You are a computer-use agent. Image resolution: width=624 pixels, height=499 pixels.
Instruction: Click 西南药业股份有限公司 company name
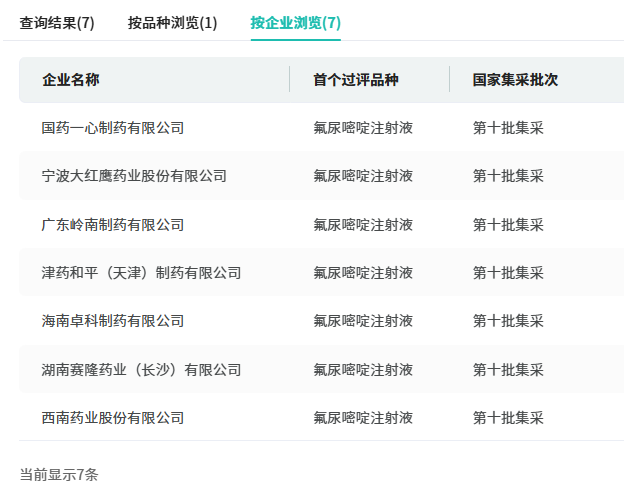(113, 418)
